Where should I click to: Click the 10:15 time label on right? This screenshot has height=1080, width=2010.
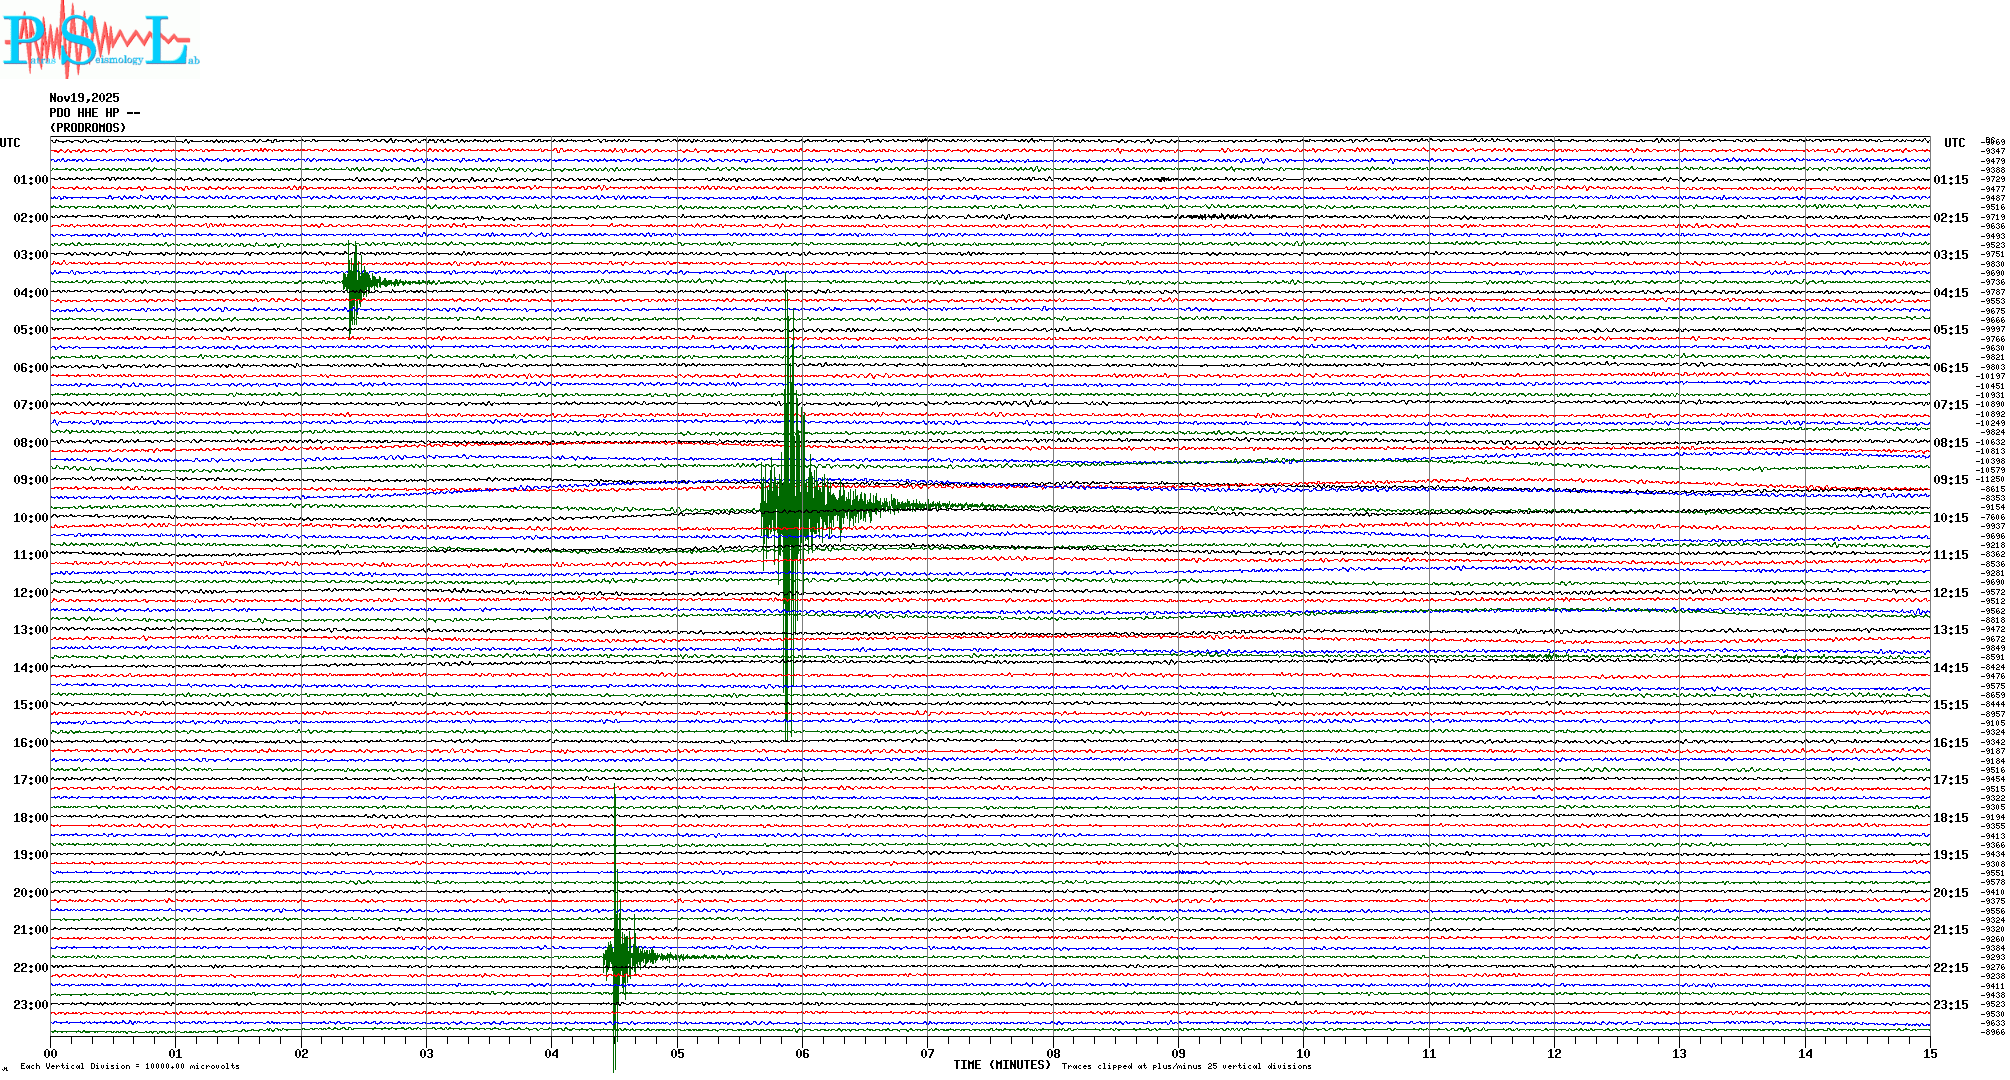(1950, 518)
